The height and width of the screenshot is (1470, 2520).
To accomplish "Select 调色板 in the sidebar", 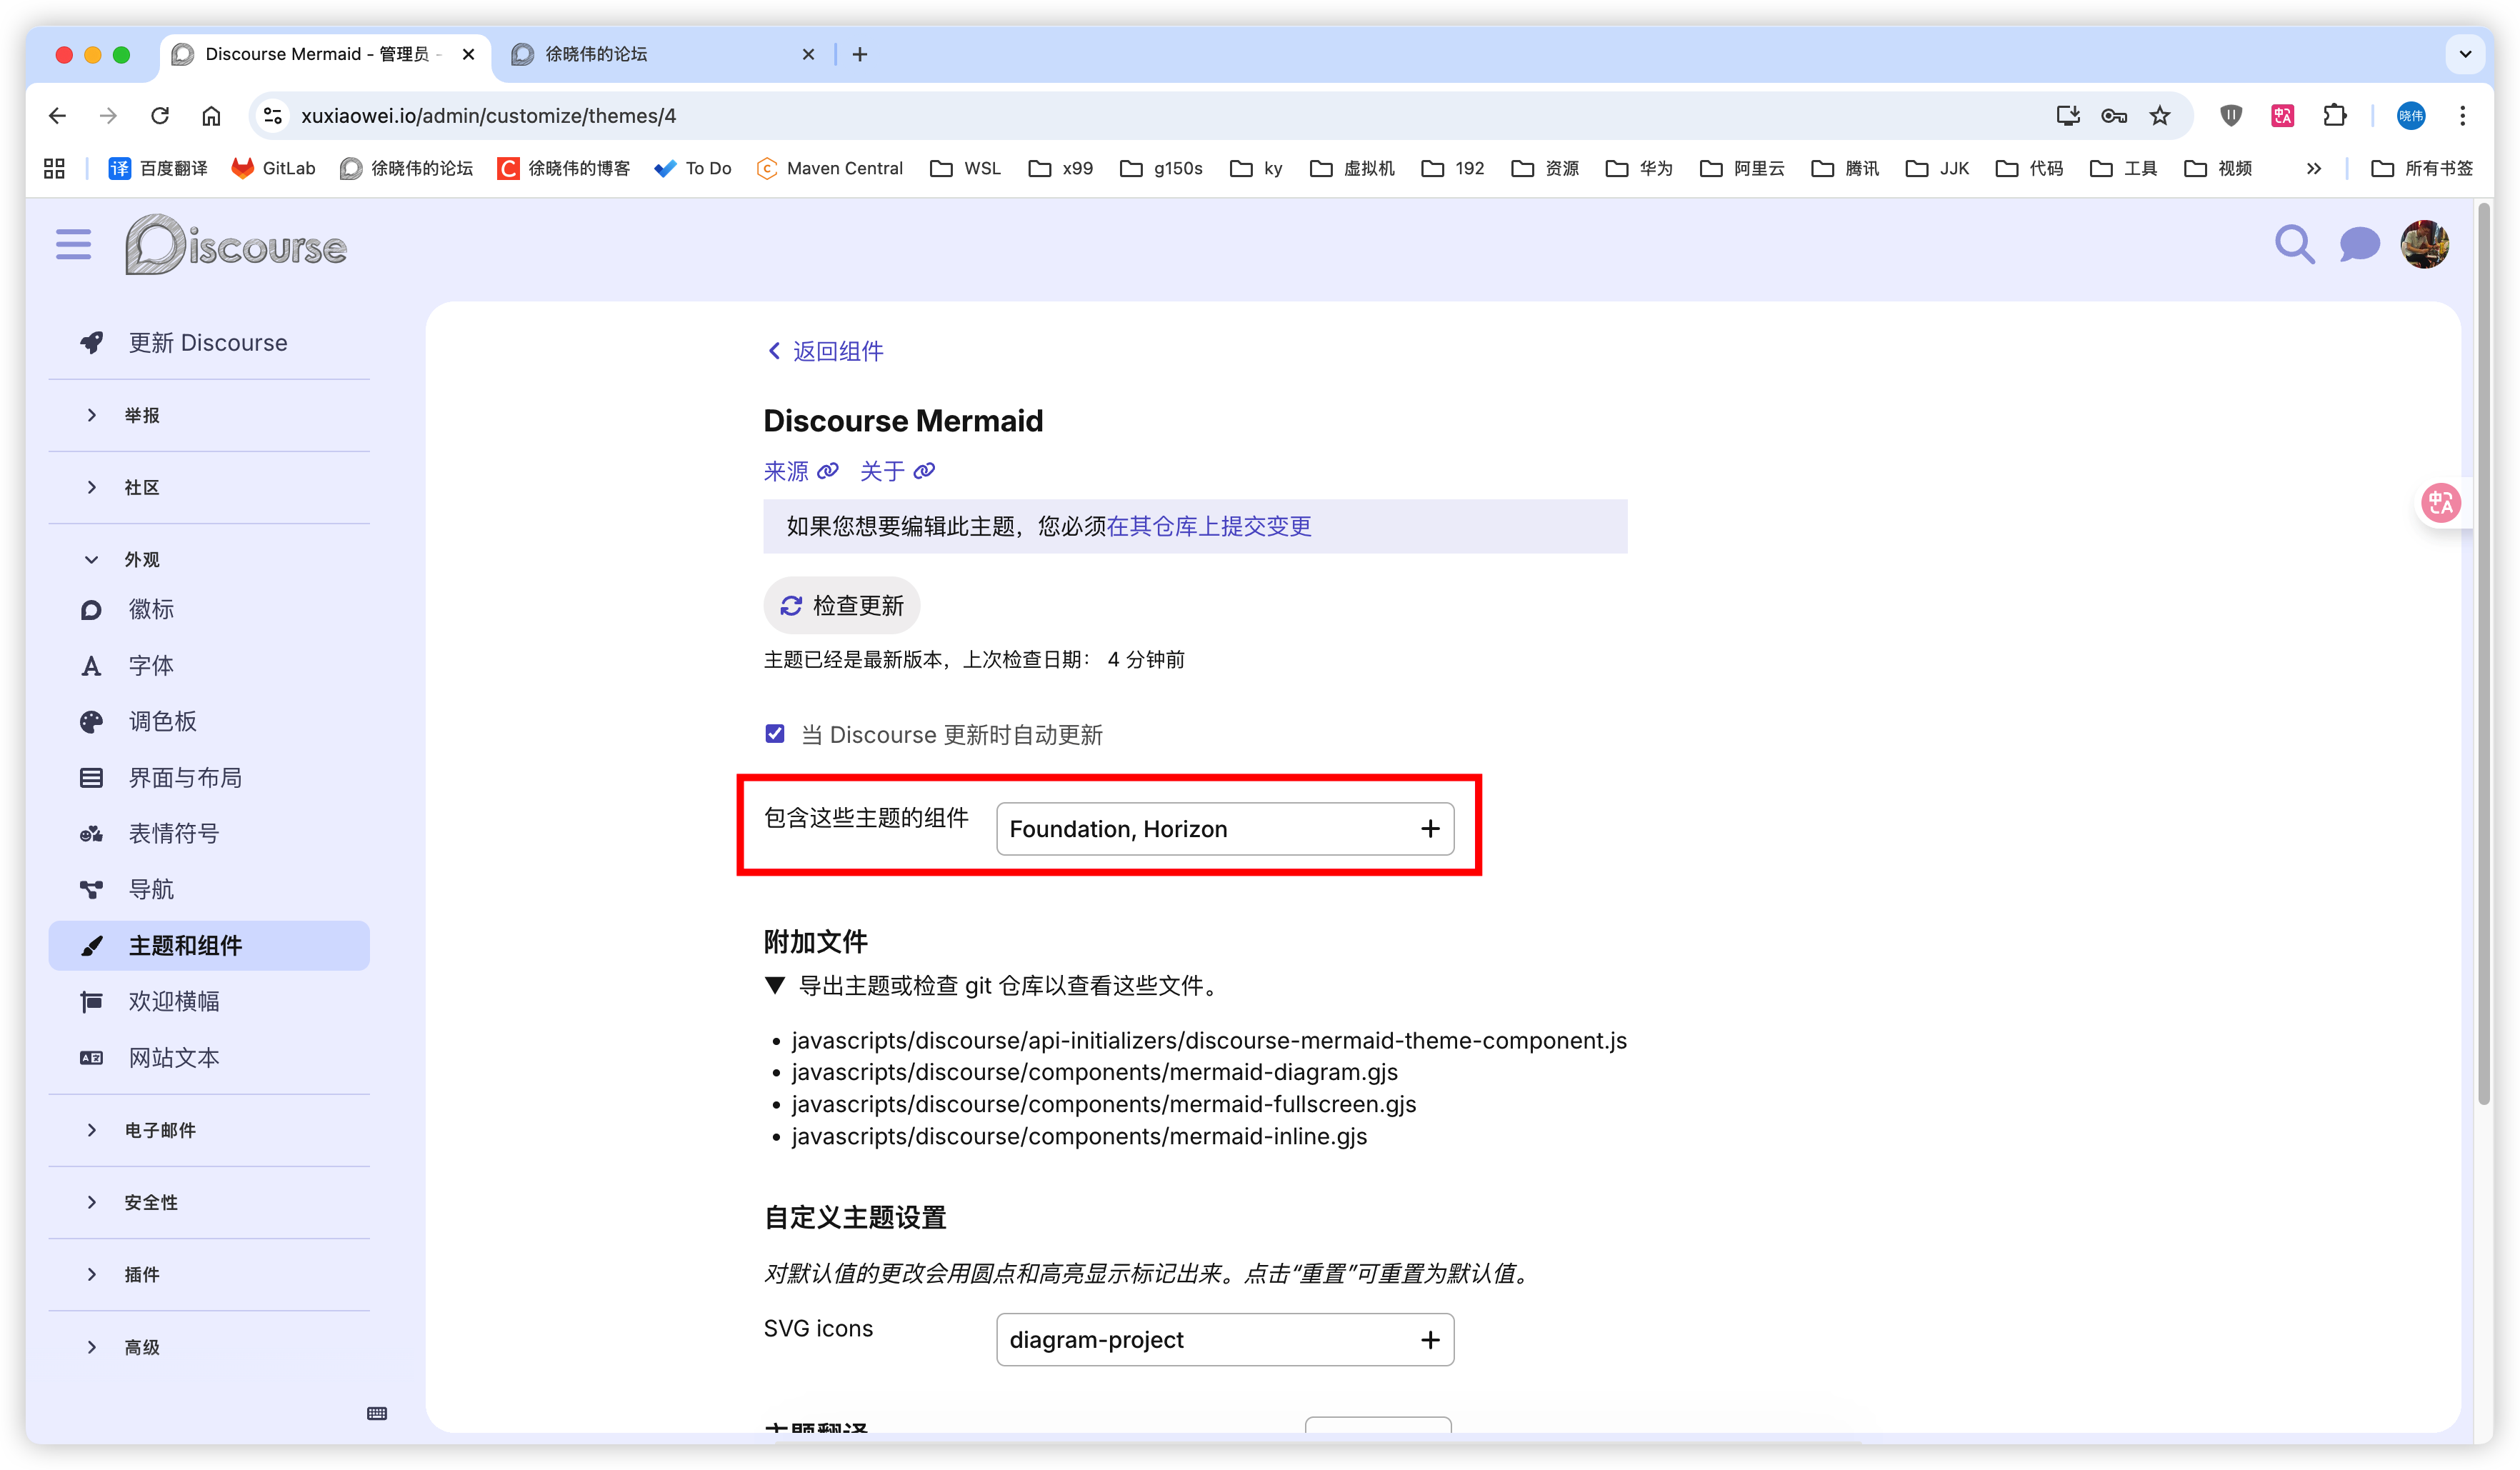I will pyautogui.click(x=162, y=721).
